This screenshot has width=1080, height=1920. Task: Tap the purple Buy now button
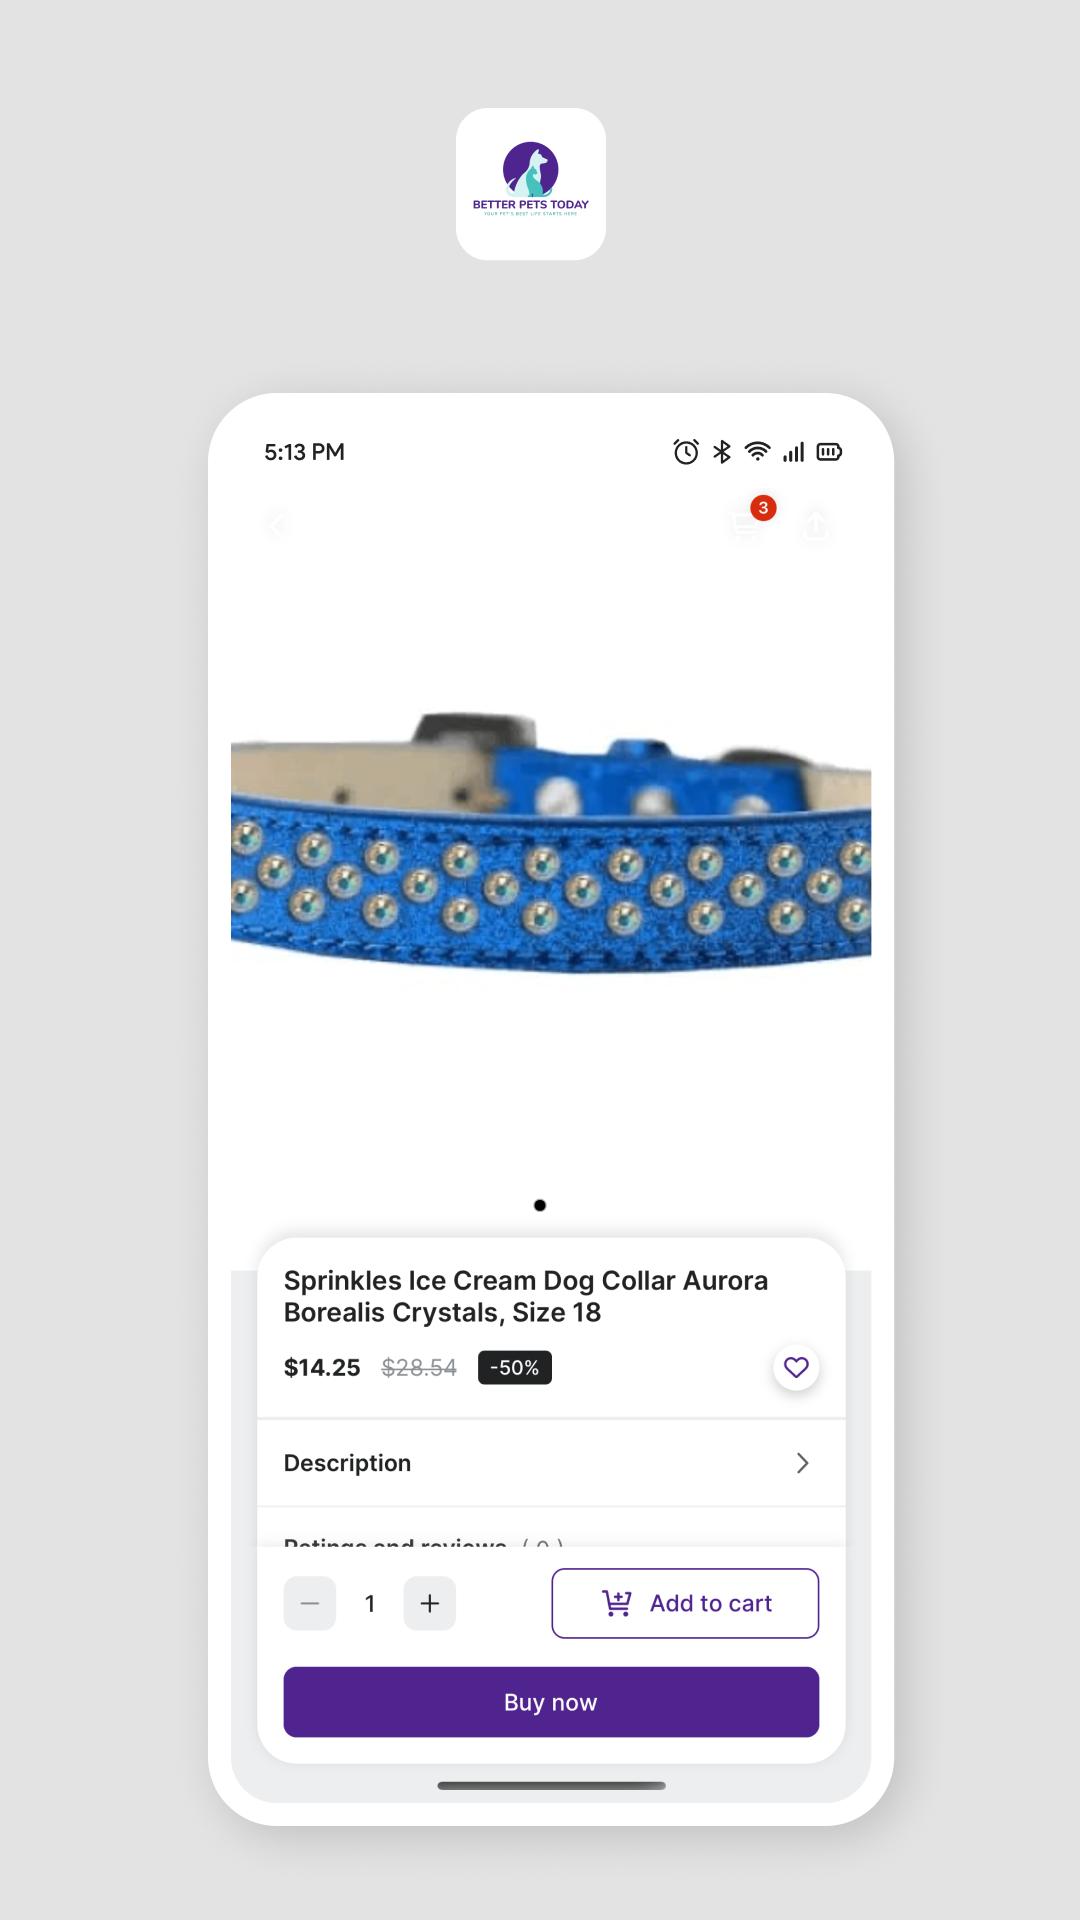pyautogui.click(x=551, y=1702)
